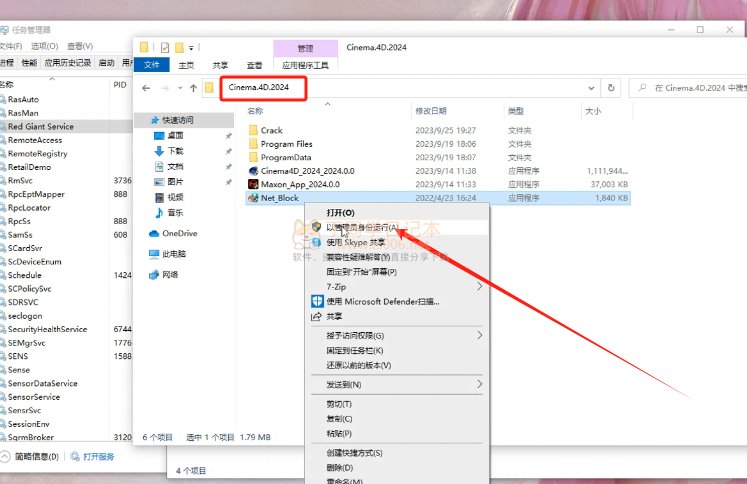Image resolution: width=747 pixels, height=484 pixels.
Task: Select the Net_Block application file
Action: tap(438, 198)
